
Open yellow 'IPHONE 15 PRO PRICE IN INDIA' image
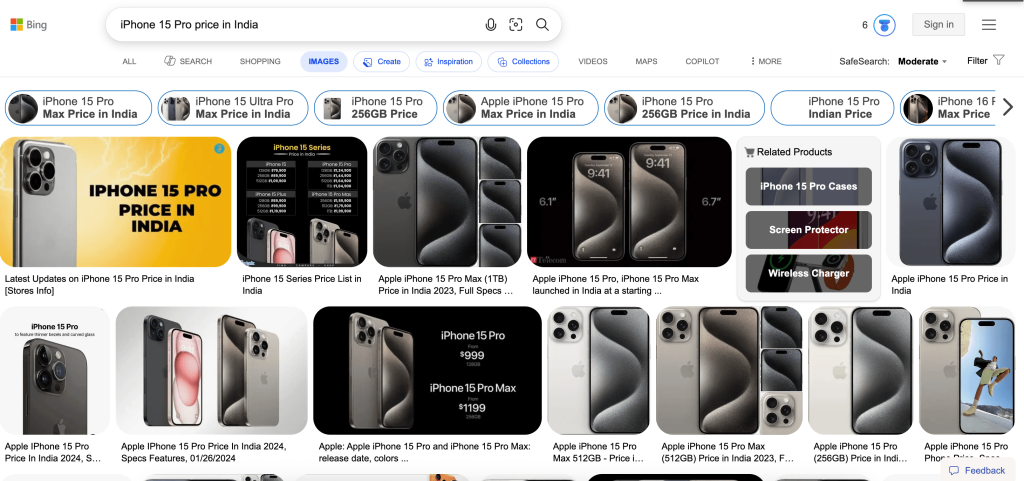(116, 202)
